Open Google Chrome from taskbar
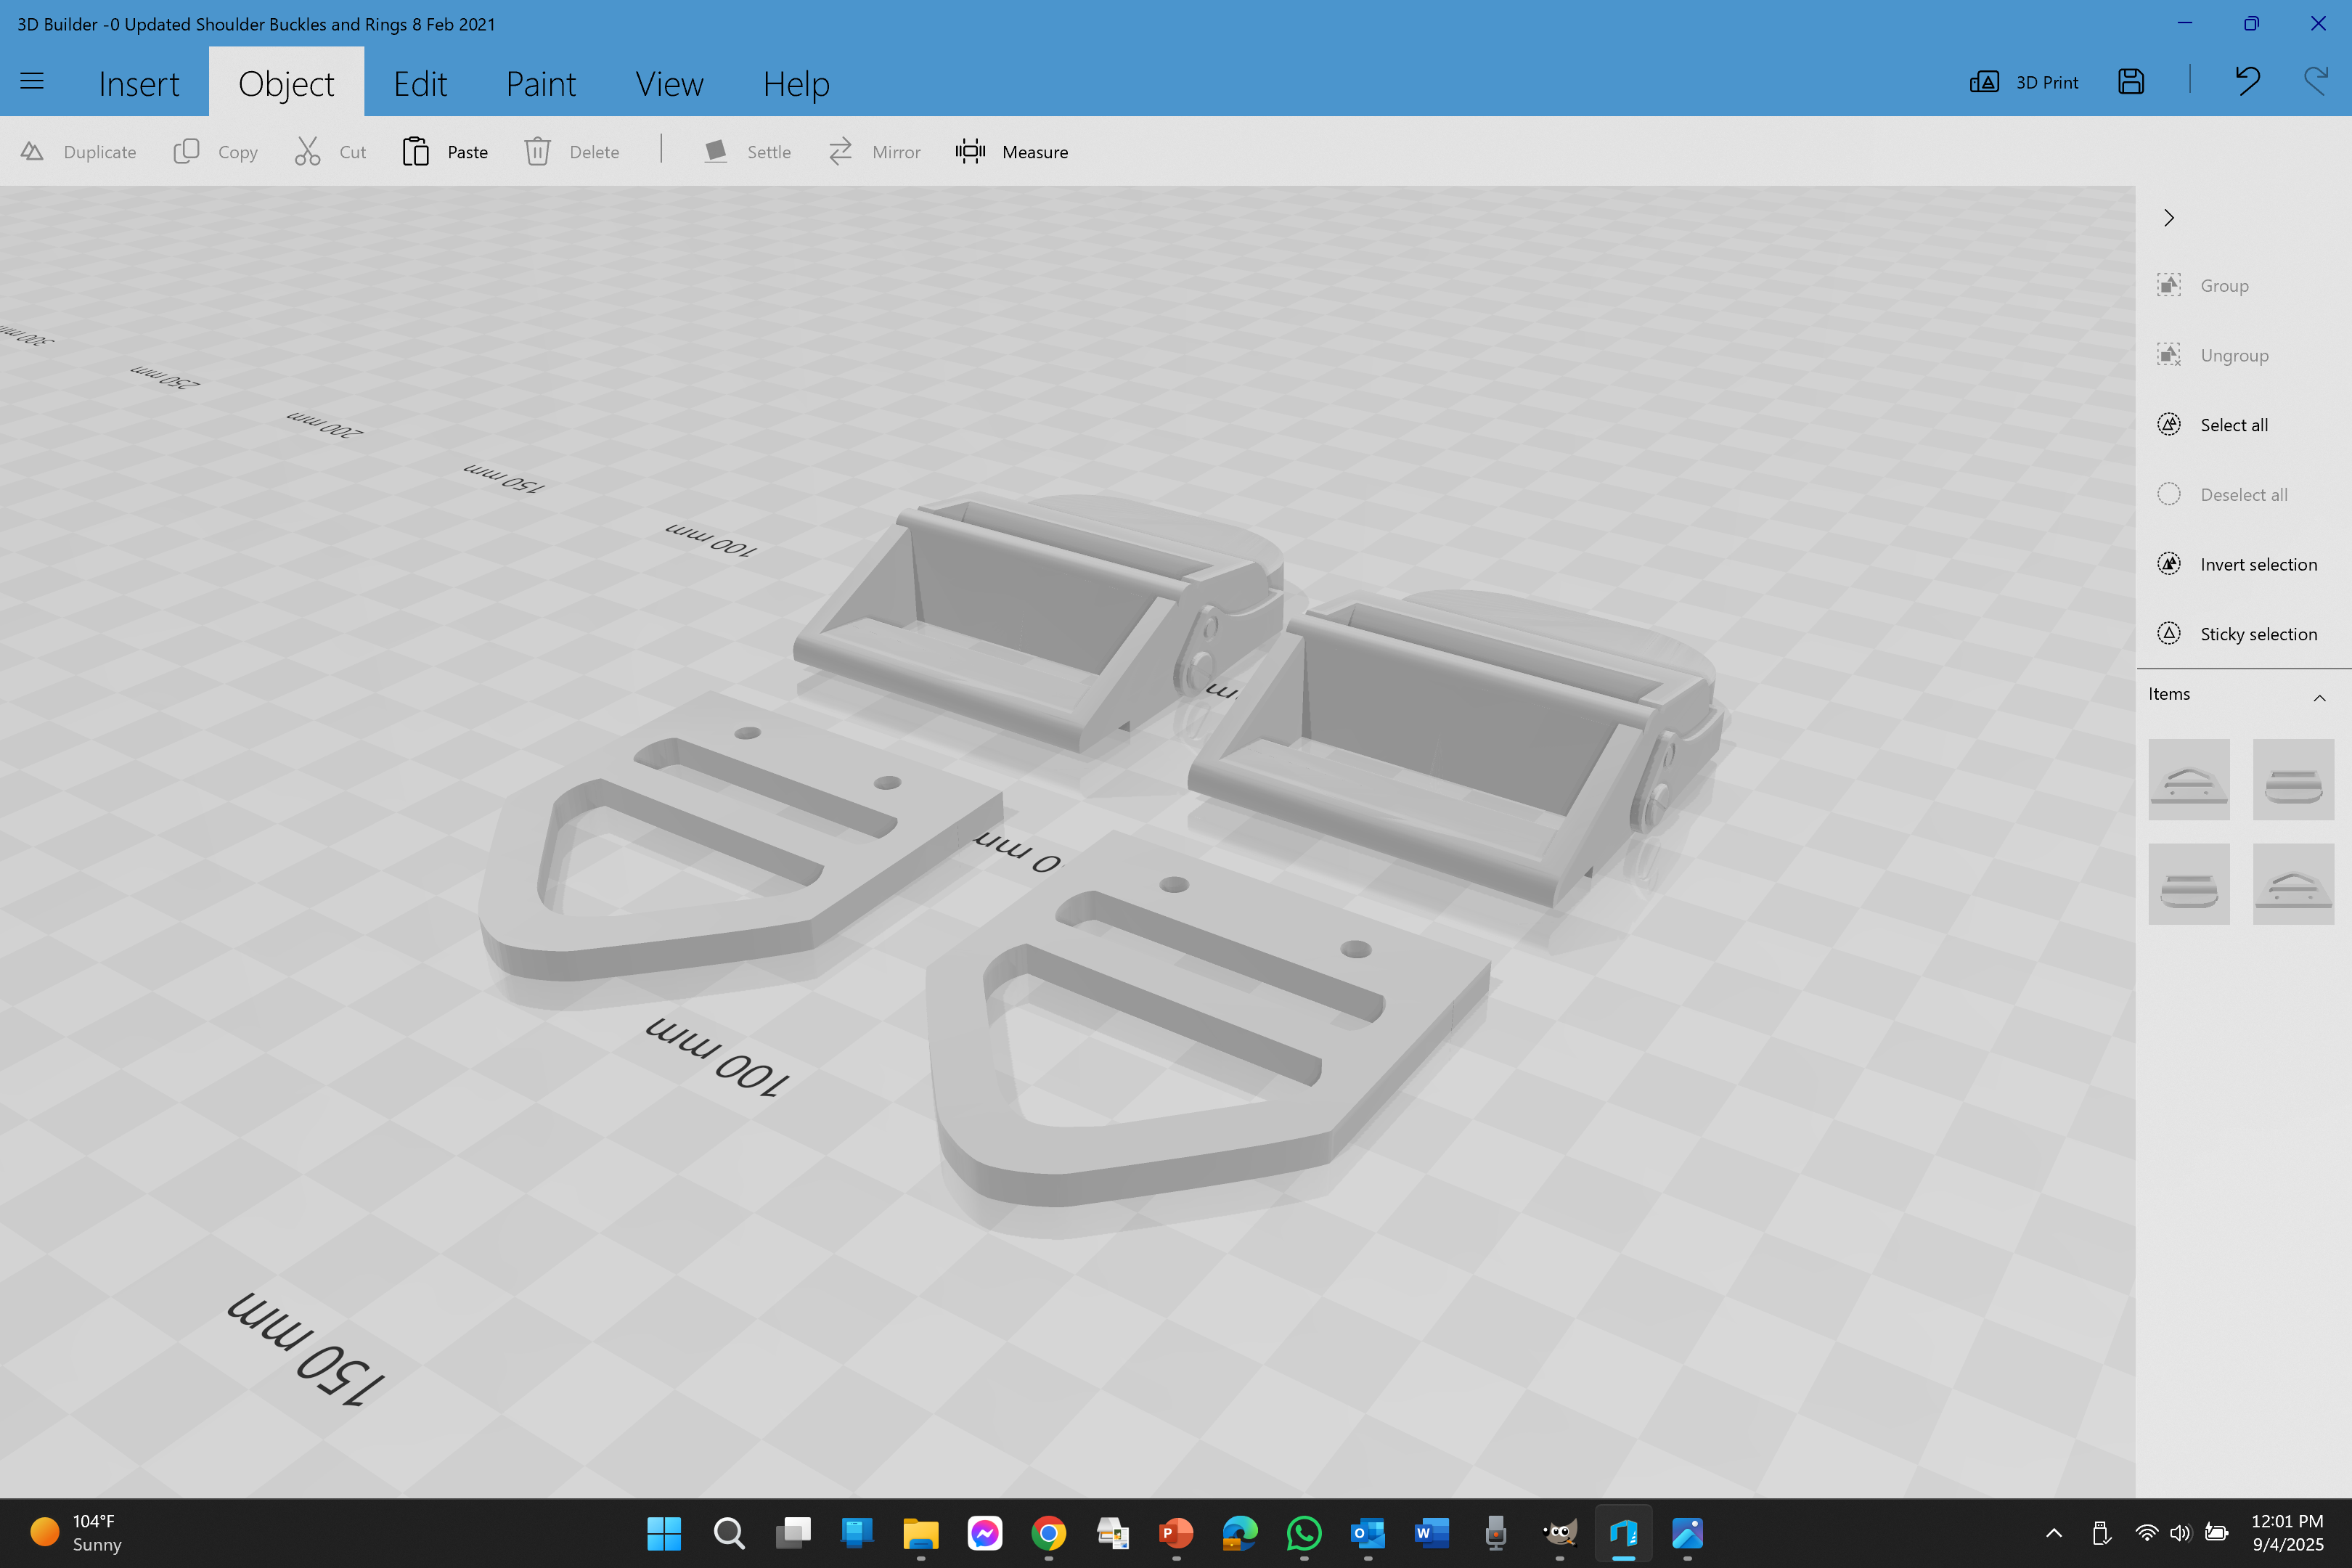This screenshot has width=2352, height=1568. tap(1049, 1533)
